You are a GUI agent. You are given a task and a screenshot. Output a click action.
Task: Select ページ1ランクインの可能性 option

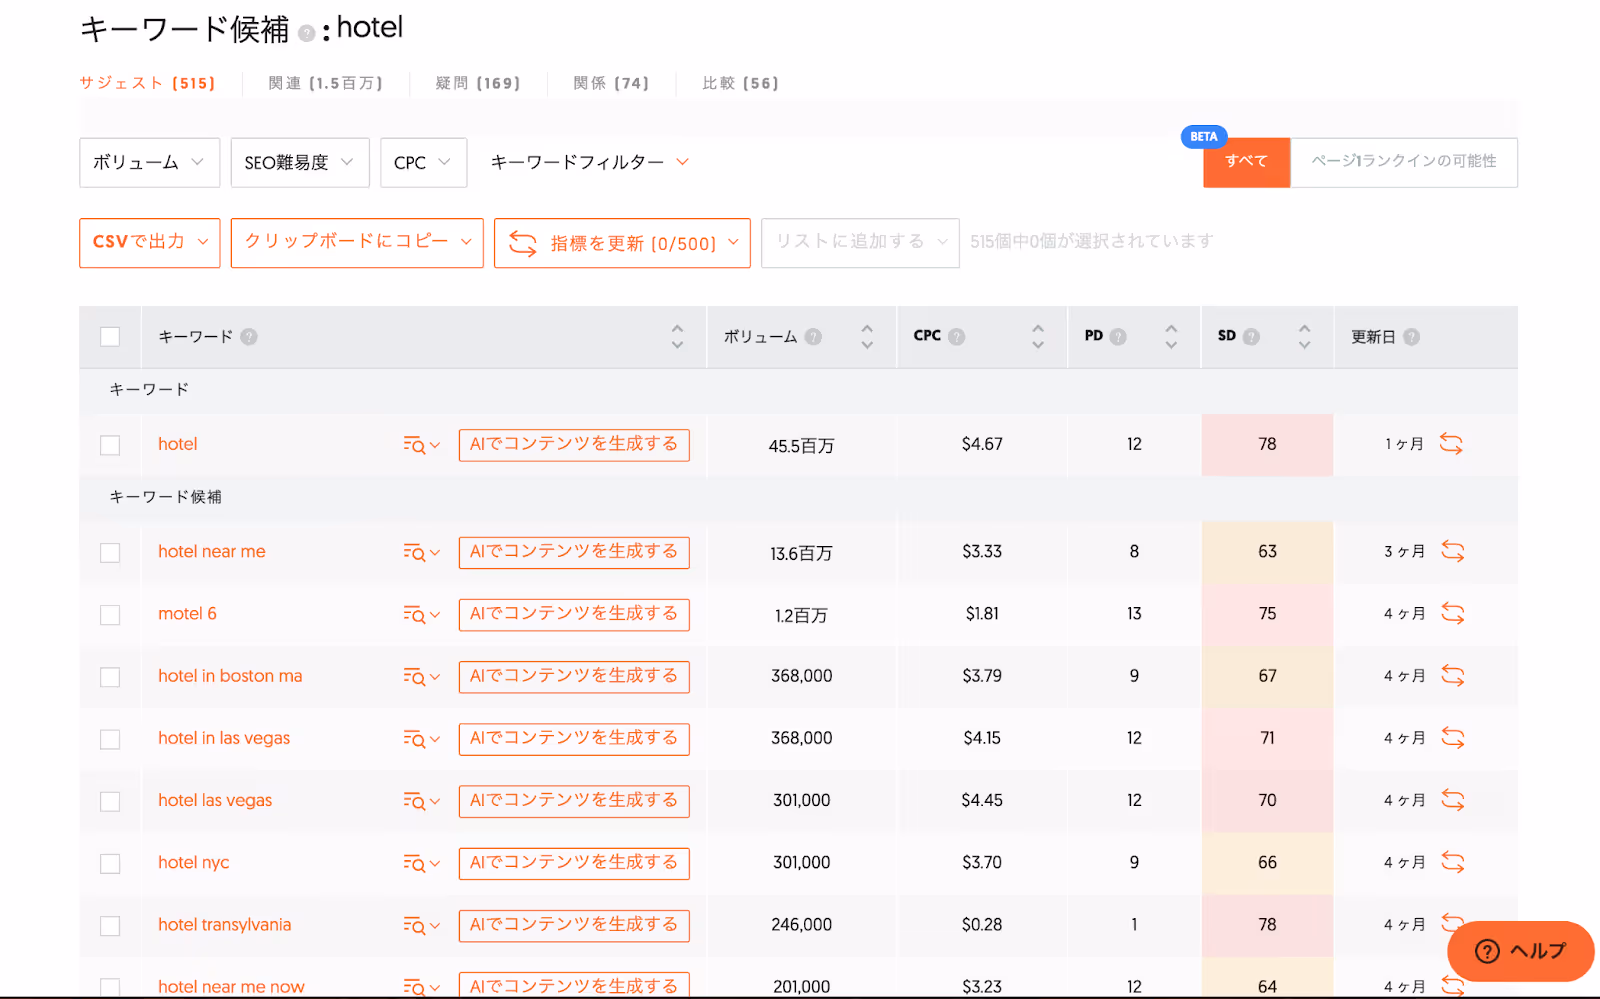(1404, 162)
